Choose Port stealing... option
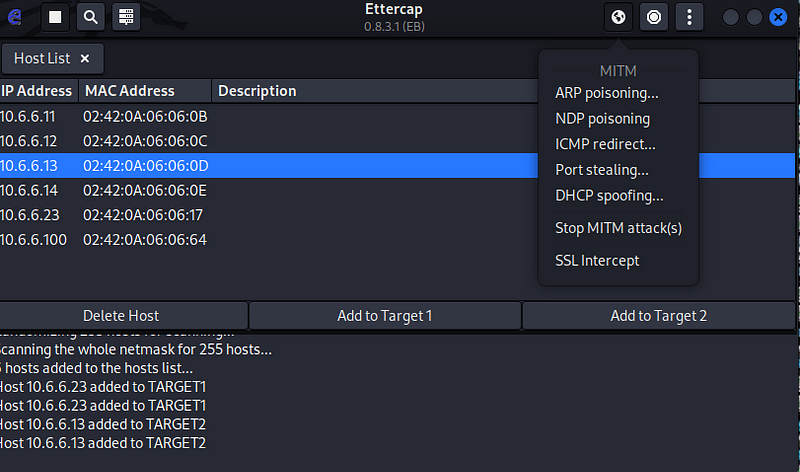This screenshot has width=800, height=472. [602, 169]
